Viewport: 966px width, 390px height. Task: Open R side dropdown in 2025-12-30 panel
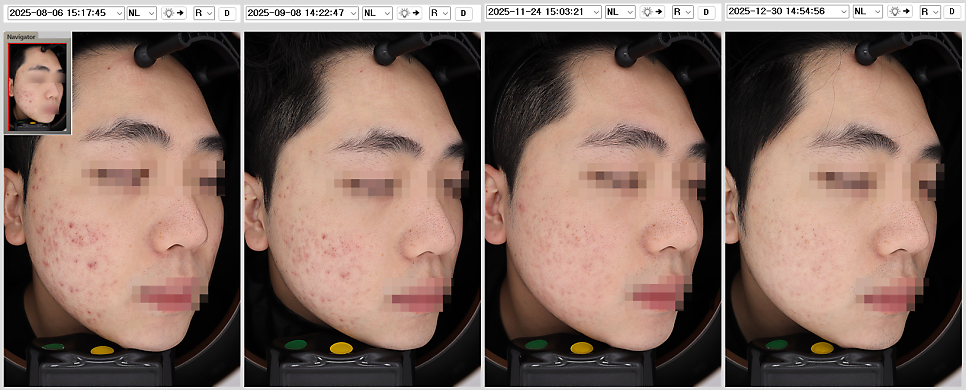[x=930, y=12]
